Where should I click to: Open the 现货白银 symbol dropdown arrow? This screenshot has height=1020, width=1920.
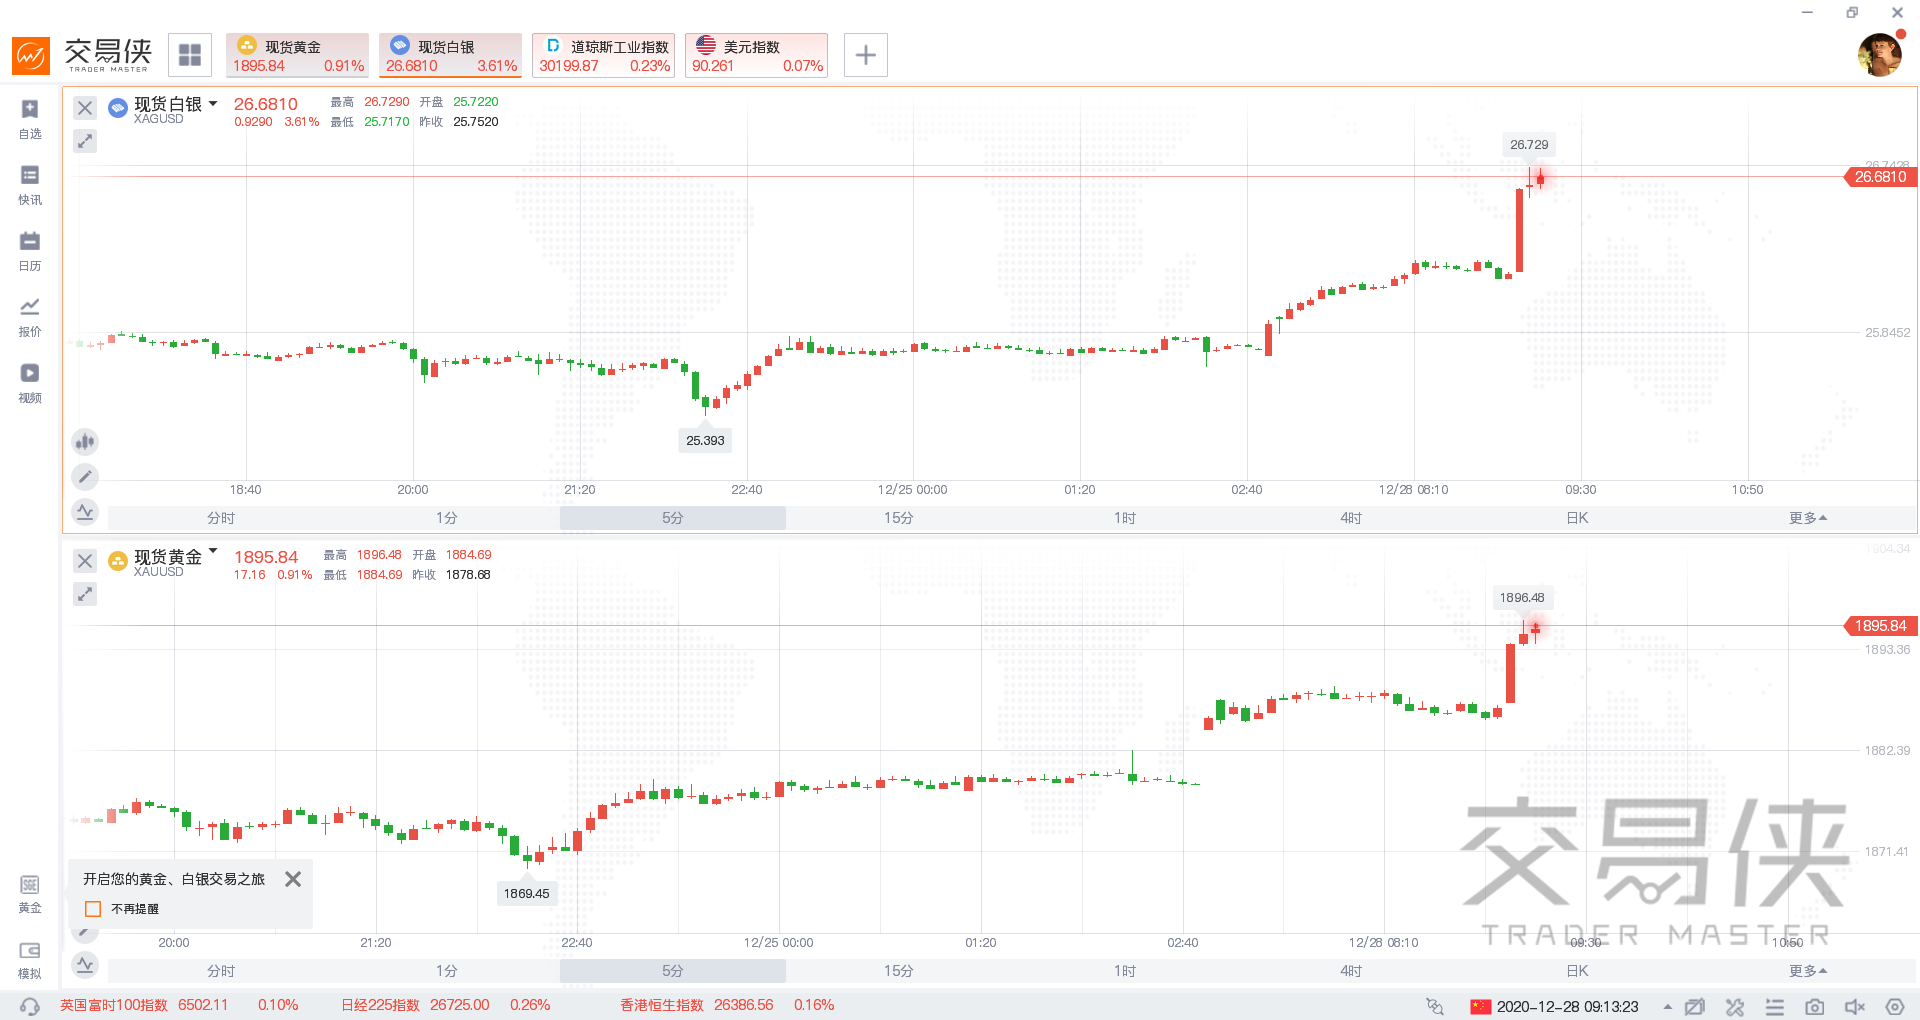pyautogui.click(x=213, y=103)
